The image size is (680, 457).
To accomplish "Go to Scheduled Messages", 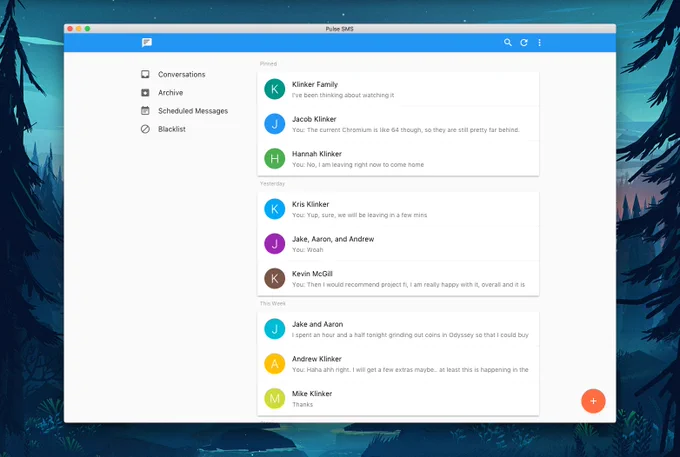I will (193, 111).
